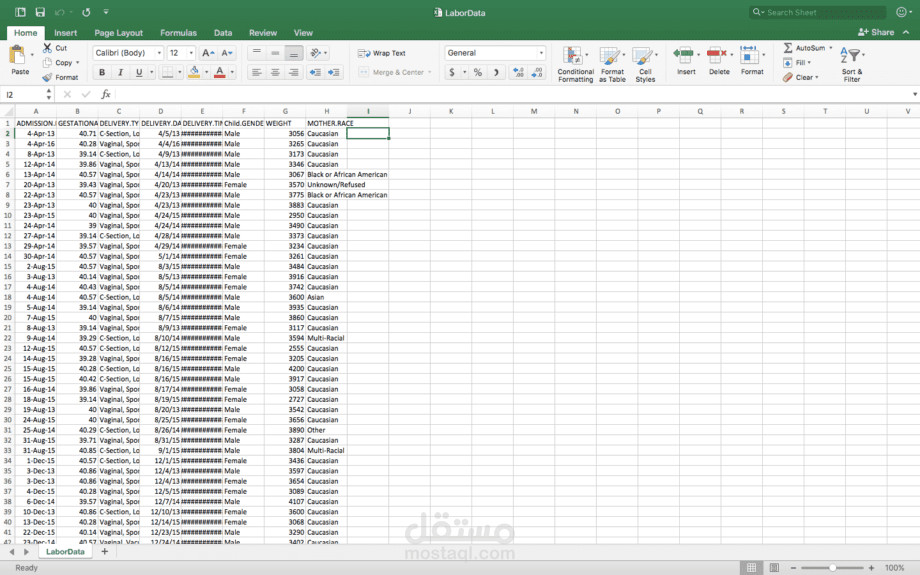920x575 pixels.
Task: Toggle Bold formatting
Action: pyautogui.click(x=102, y=72)
